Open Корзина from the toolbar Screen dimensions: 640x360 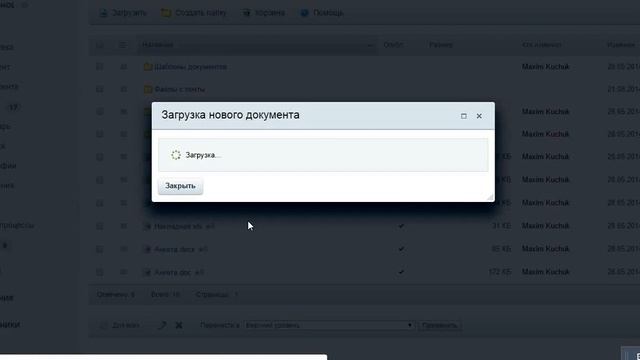coord(264,13)
